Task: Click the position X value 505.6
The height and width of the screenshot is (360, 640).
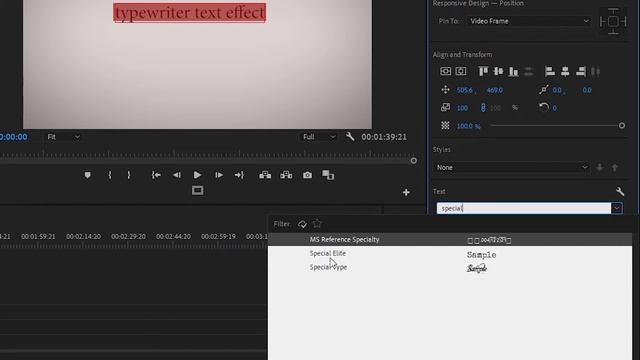Action: pyautogui.click(x=464, y=90)
